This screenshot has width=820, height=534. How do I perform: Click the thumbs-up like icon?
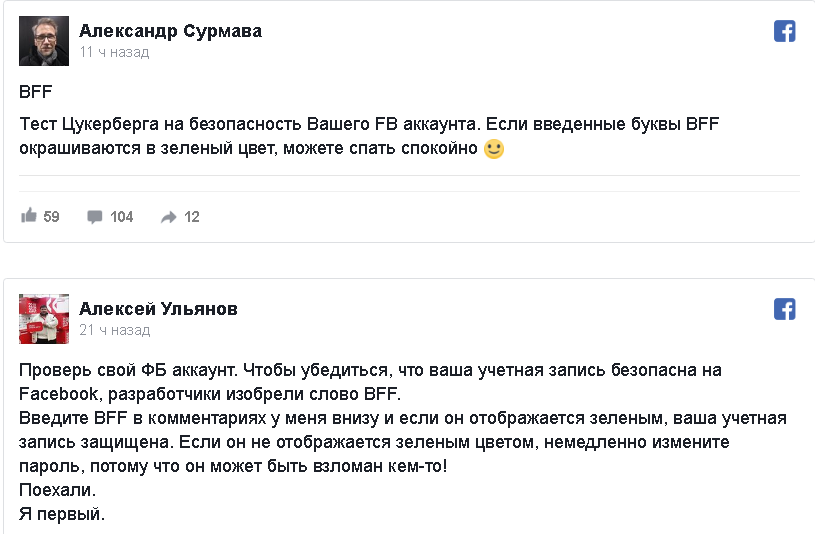click(29, 216)
